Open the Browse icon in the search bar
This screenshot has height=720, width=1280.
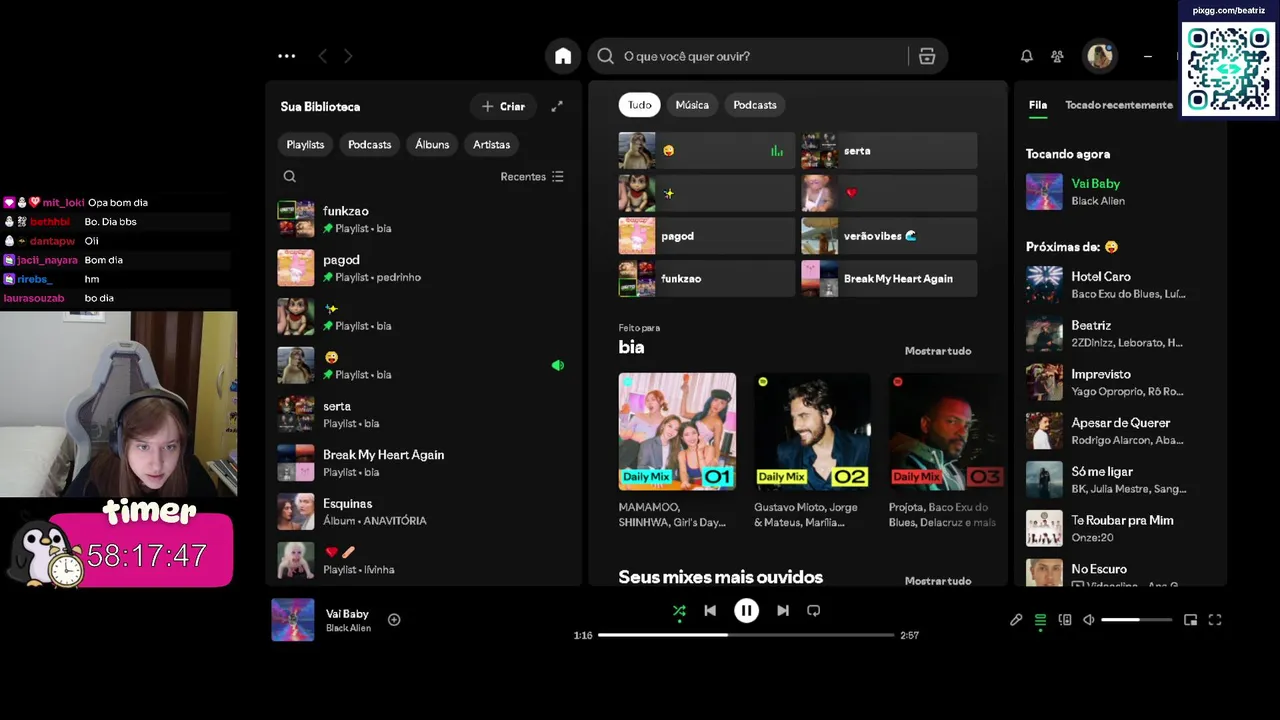(927, 56)
